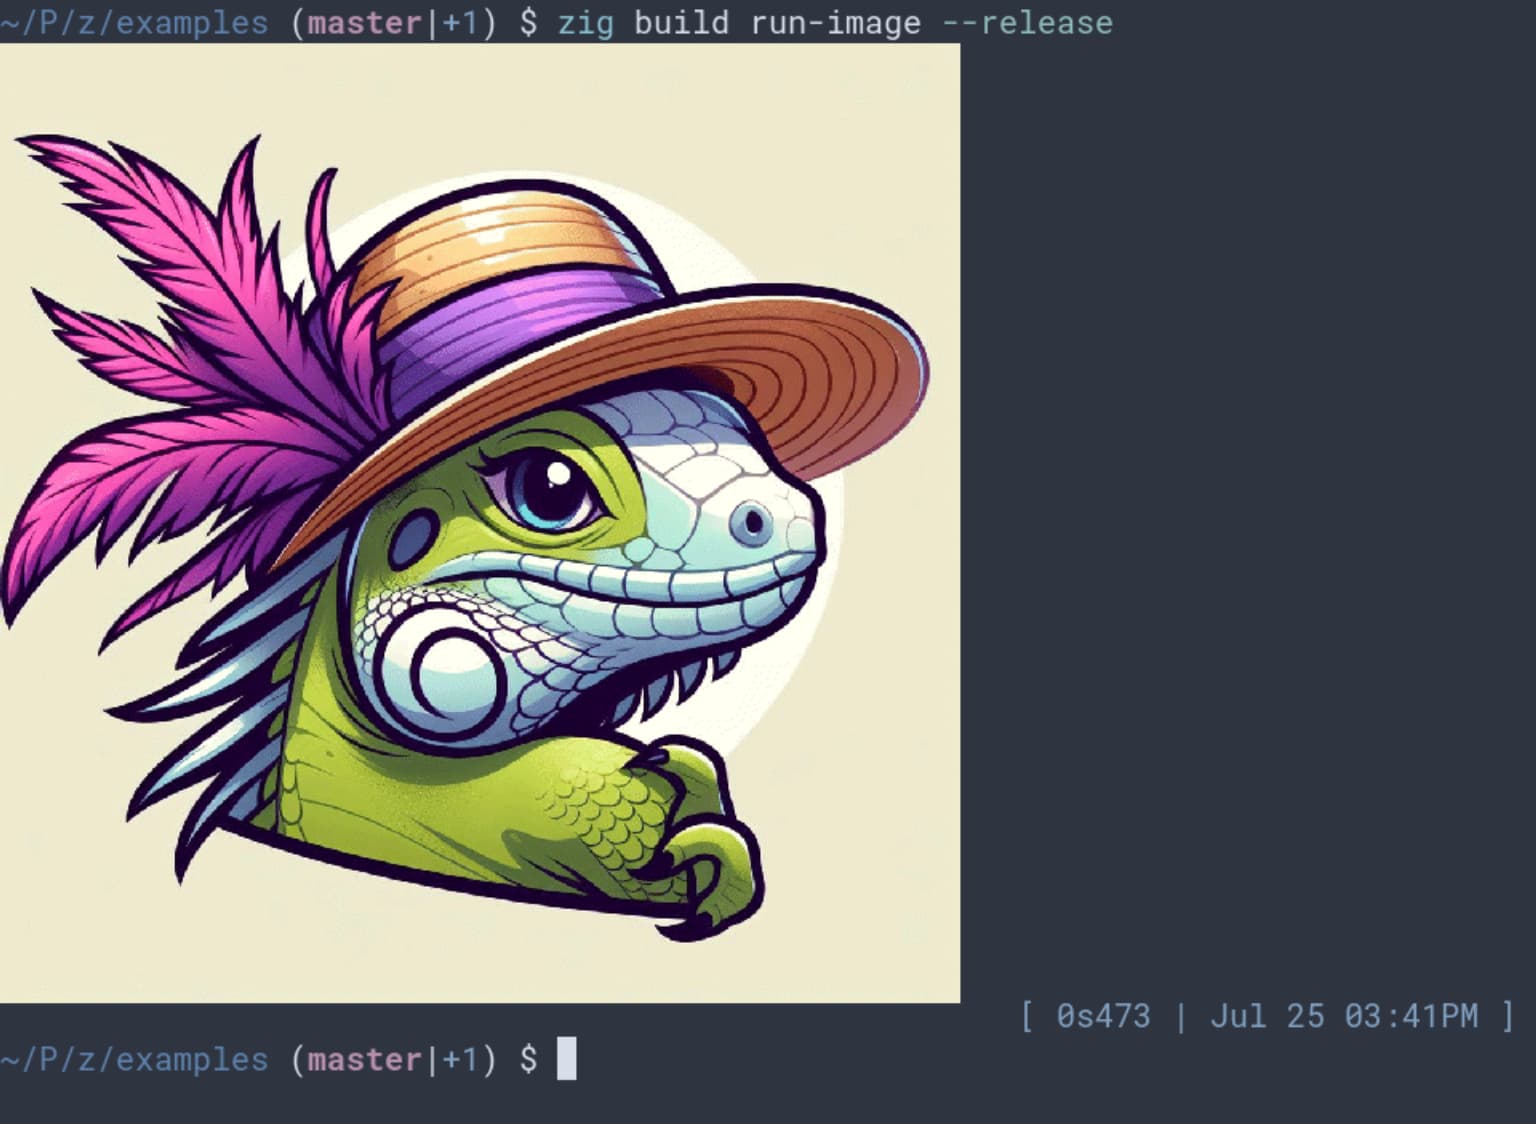The height and width of the screenshot is (1124, 1536).
Task: Click the master branch label on the top line
Action: (365, 22)
